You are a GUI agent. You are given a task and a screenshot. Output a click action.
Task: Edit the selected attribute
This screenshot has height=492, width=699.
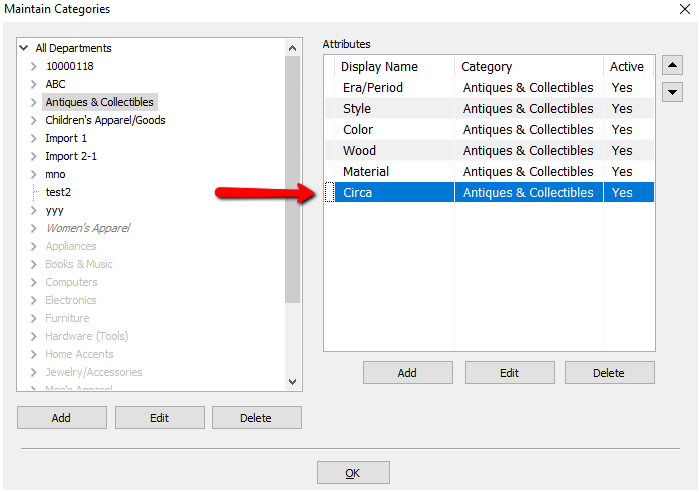(510, 373)
